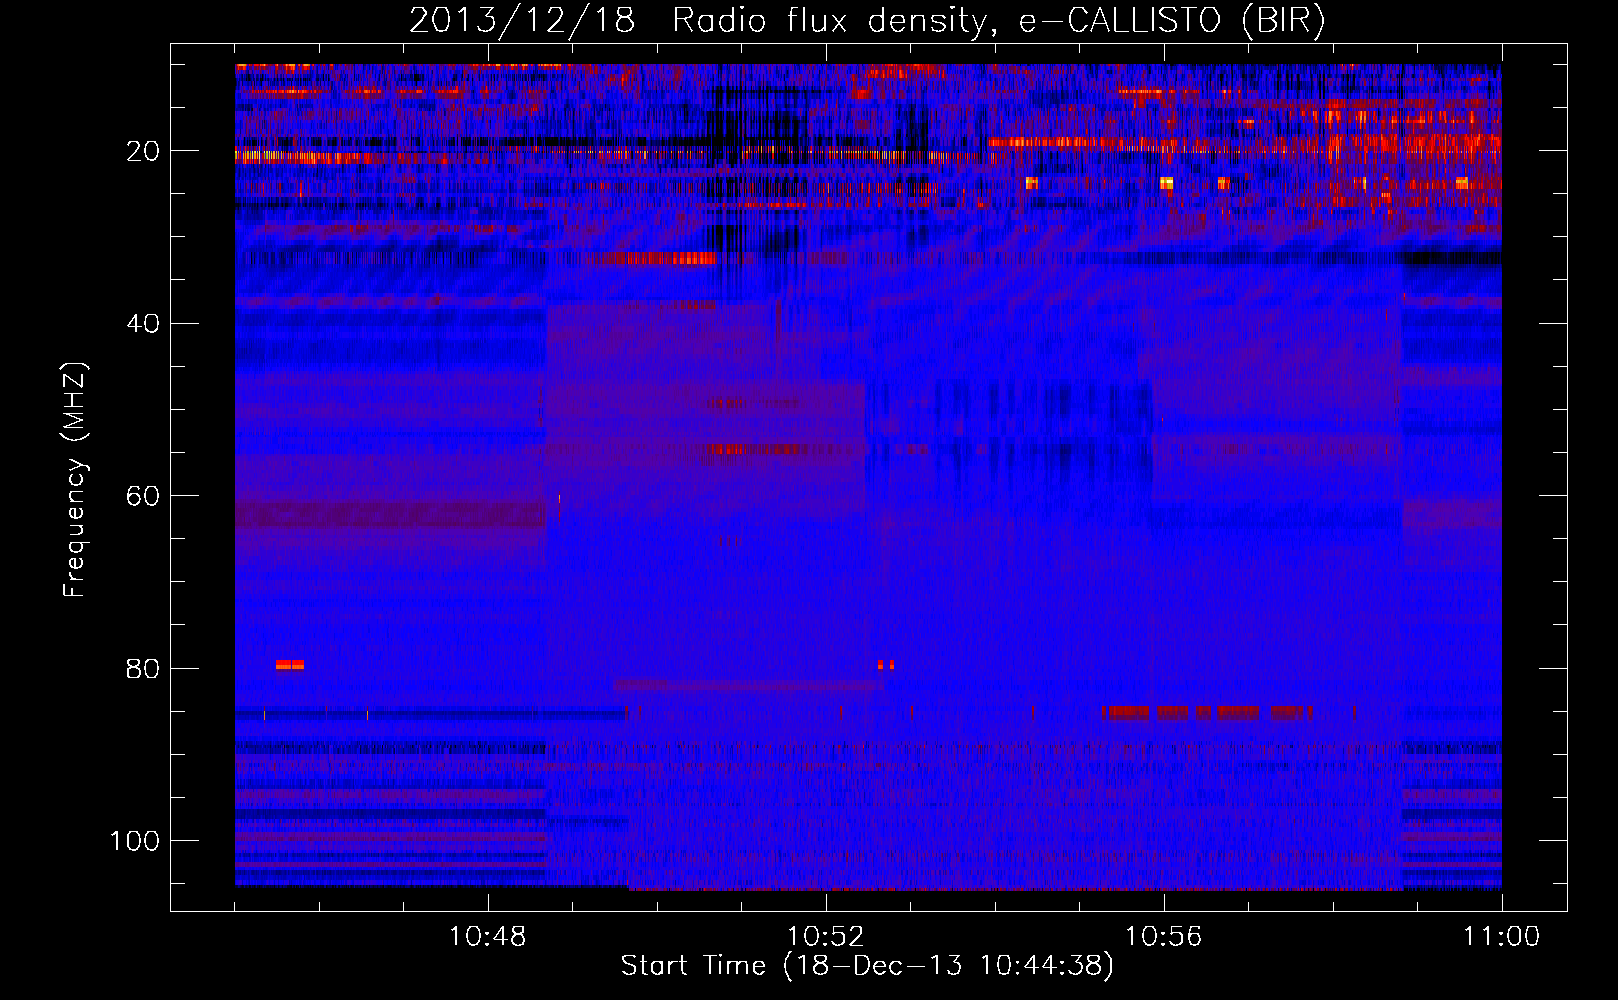Click the 'Start Time (18-Dec-13 10:44:38)' label
This screenshot has height=1000, width=1618.
[x=867, y=966]
